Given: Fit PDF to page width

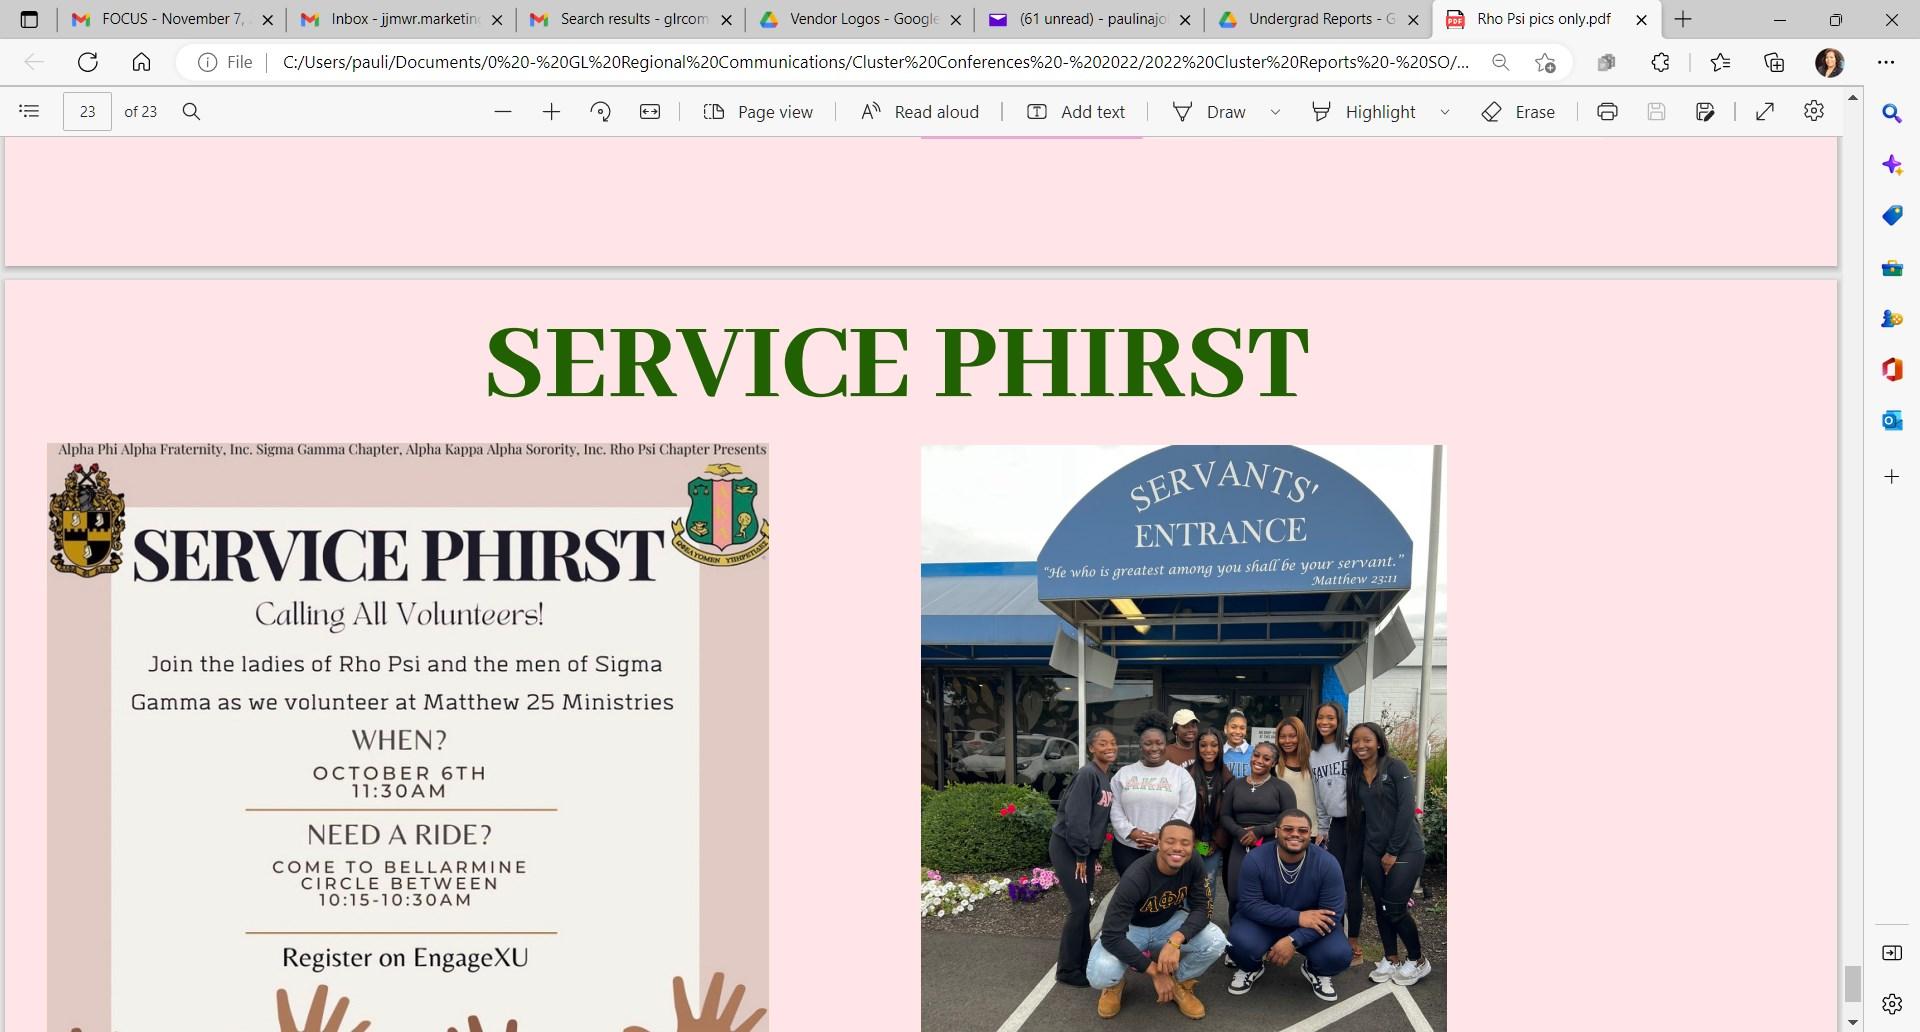Looking at the screenshot, I should [x=650, y=111].
